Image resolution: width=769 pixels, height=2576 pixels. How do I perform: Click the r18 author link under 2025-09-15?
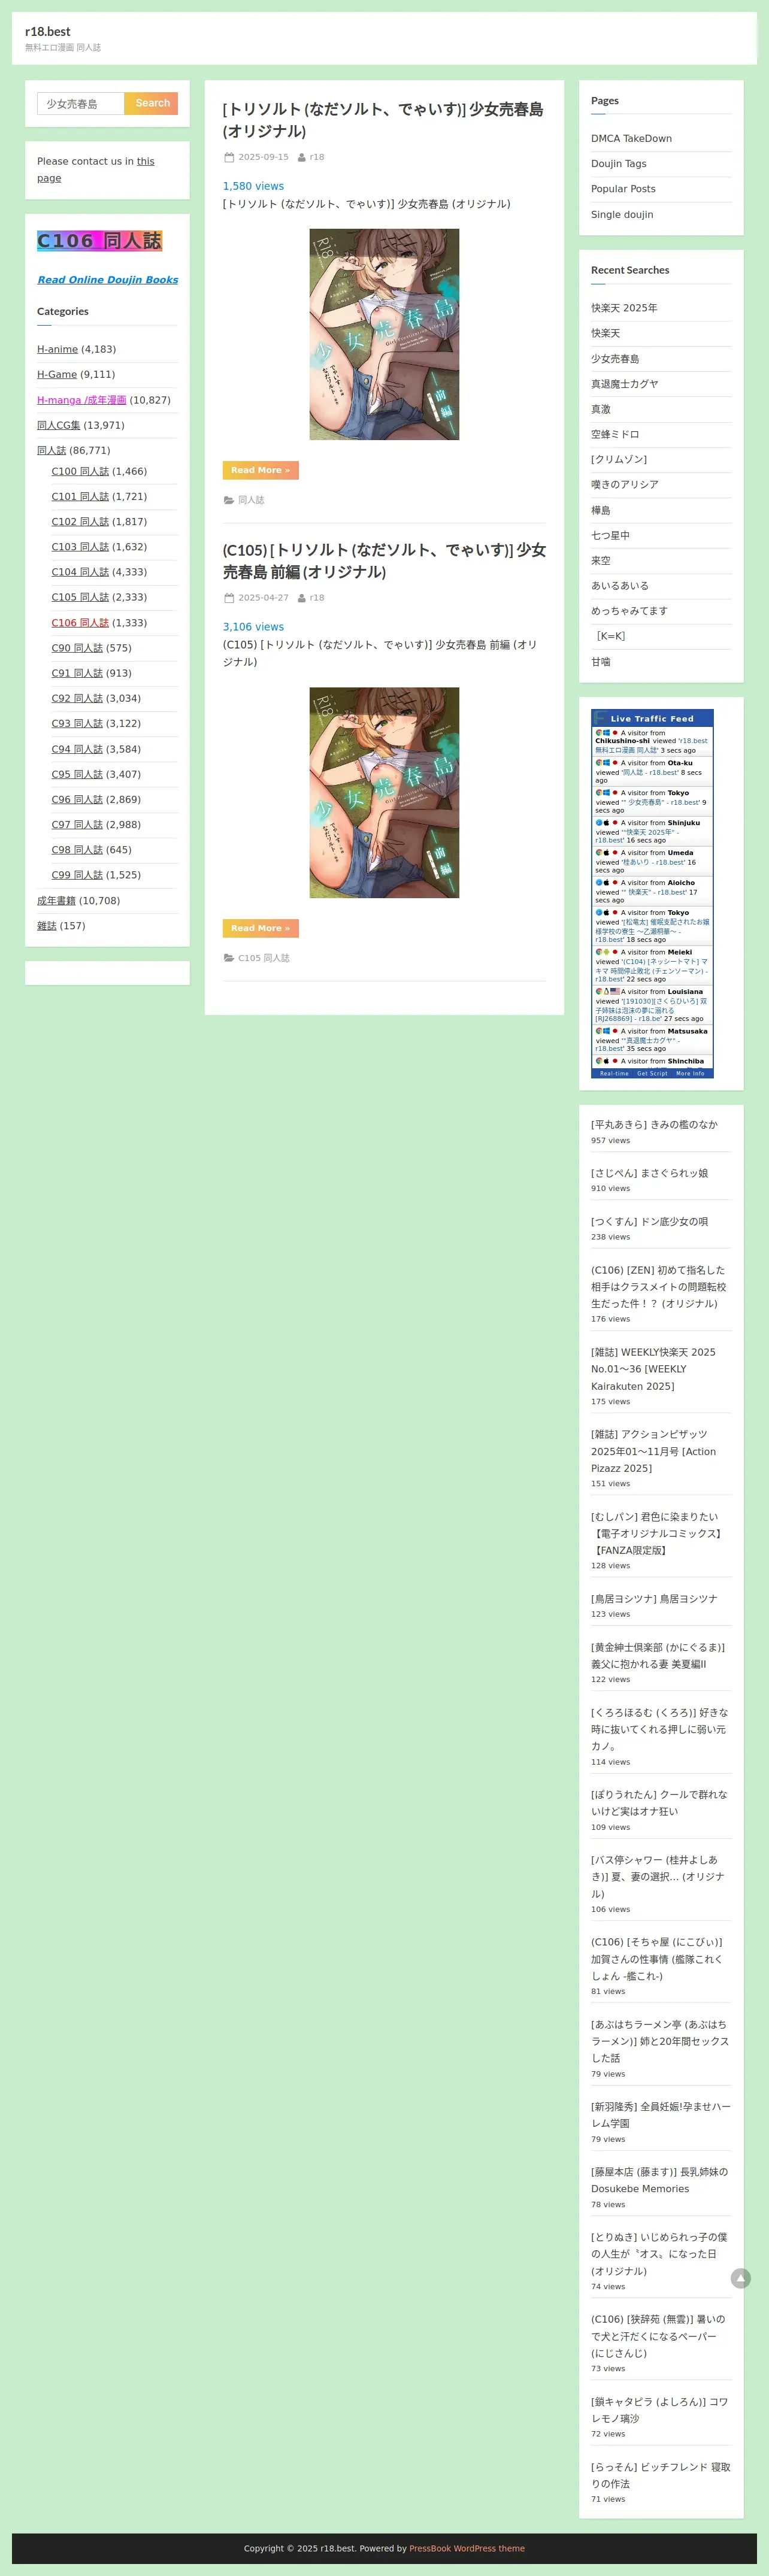click(x=317, y=157)
